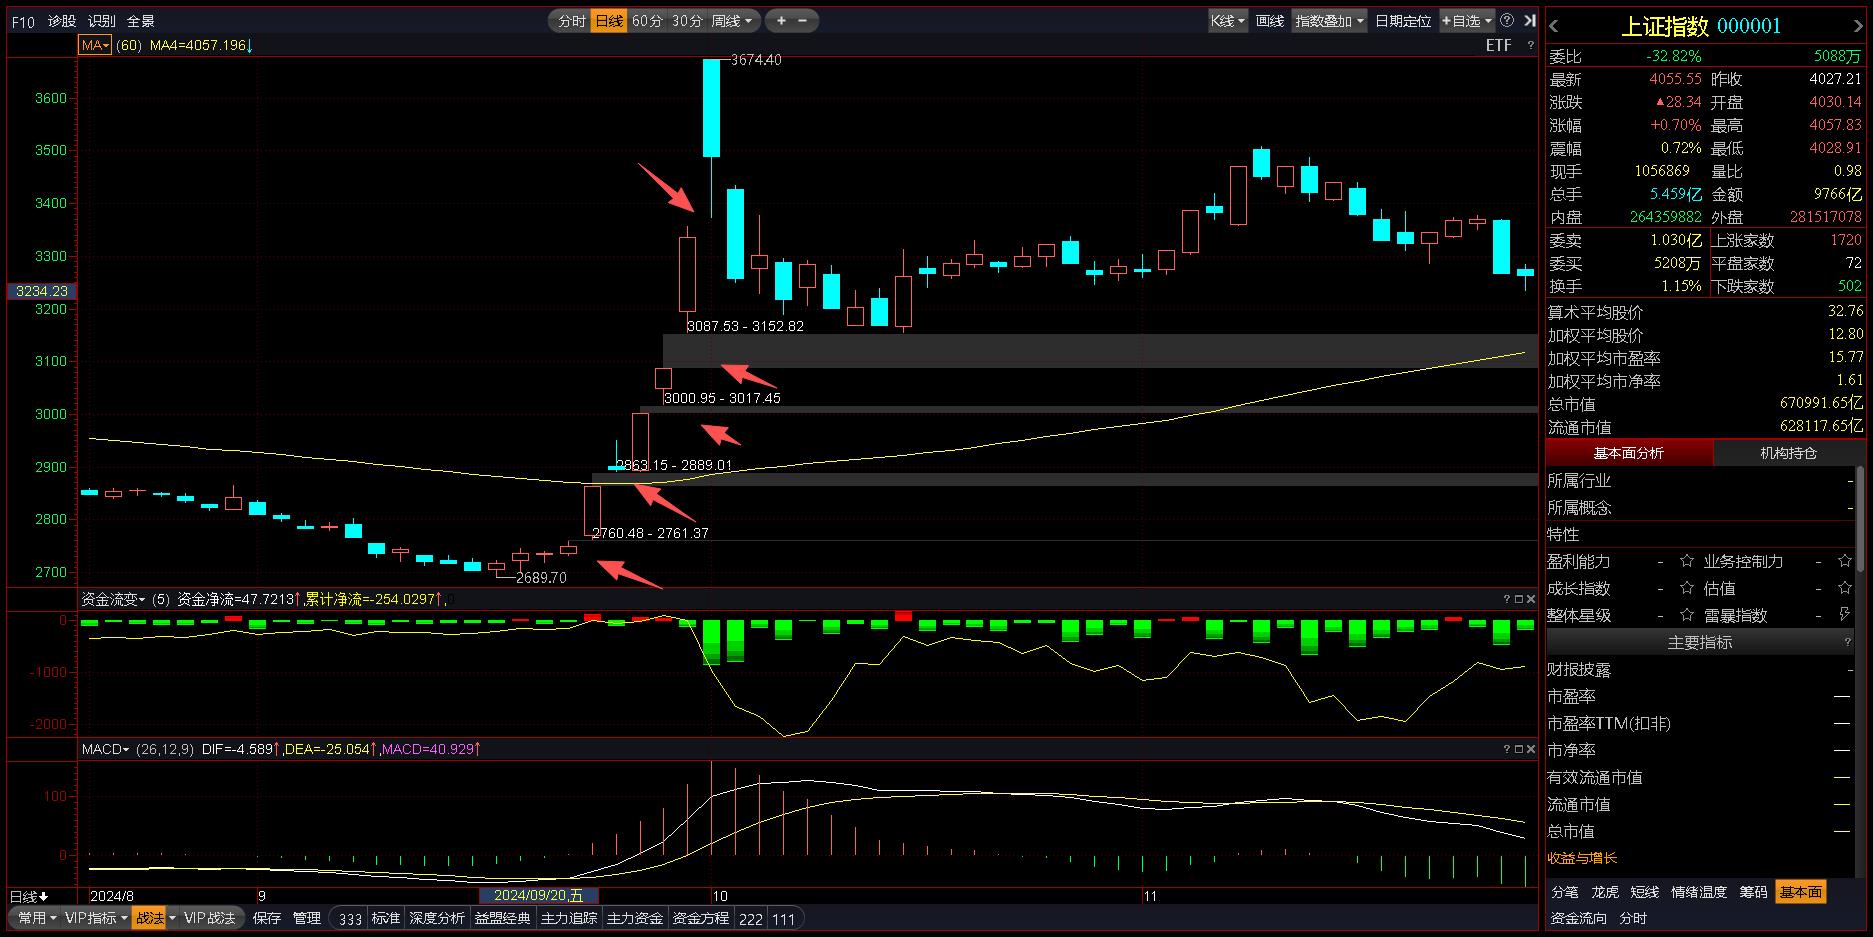Screen dimensions: 1873x937
Task: Click the help question mark in top toolbar
Action: pos(1507,20)
